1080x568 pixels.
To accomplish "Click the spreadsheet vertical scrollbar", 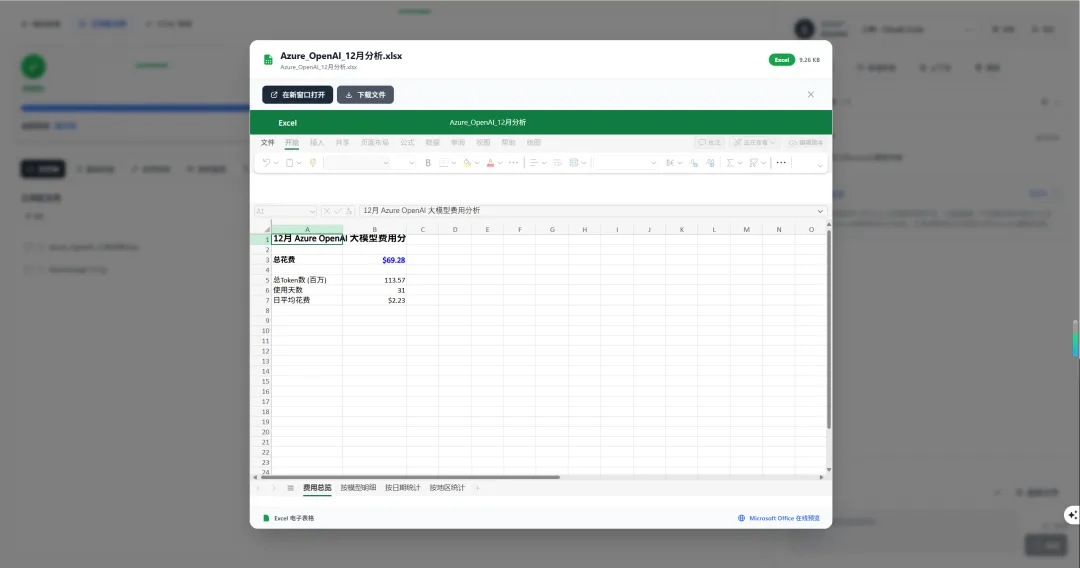I will tap(829, 327).
